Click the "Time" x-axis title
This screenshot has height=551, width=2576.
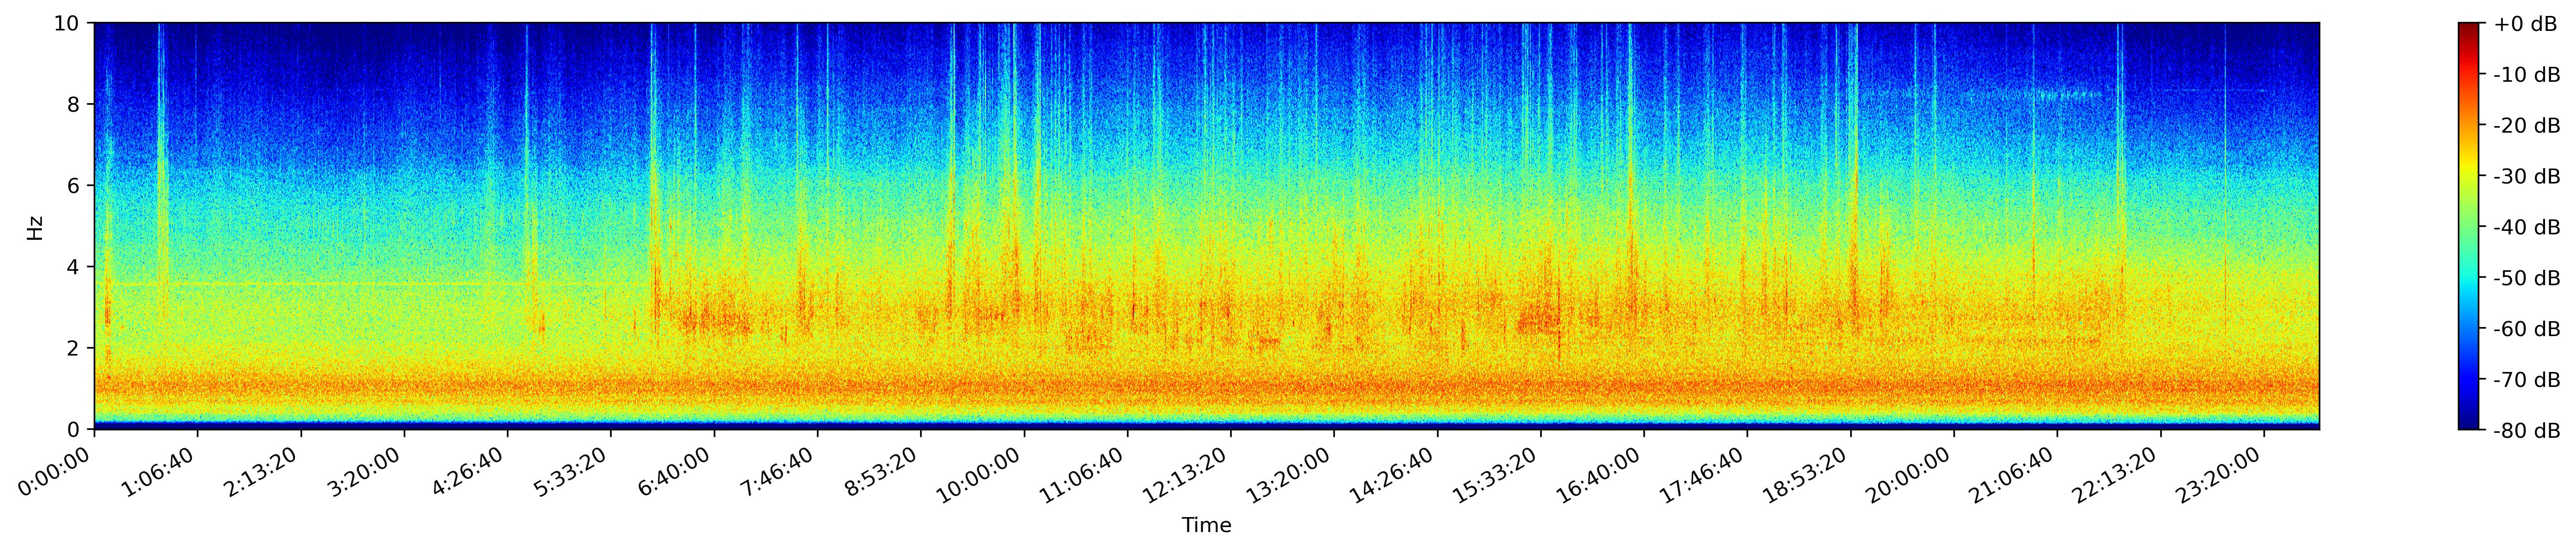[x=1206, y=526]
